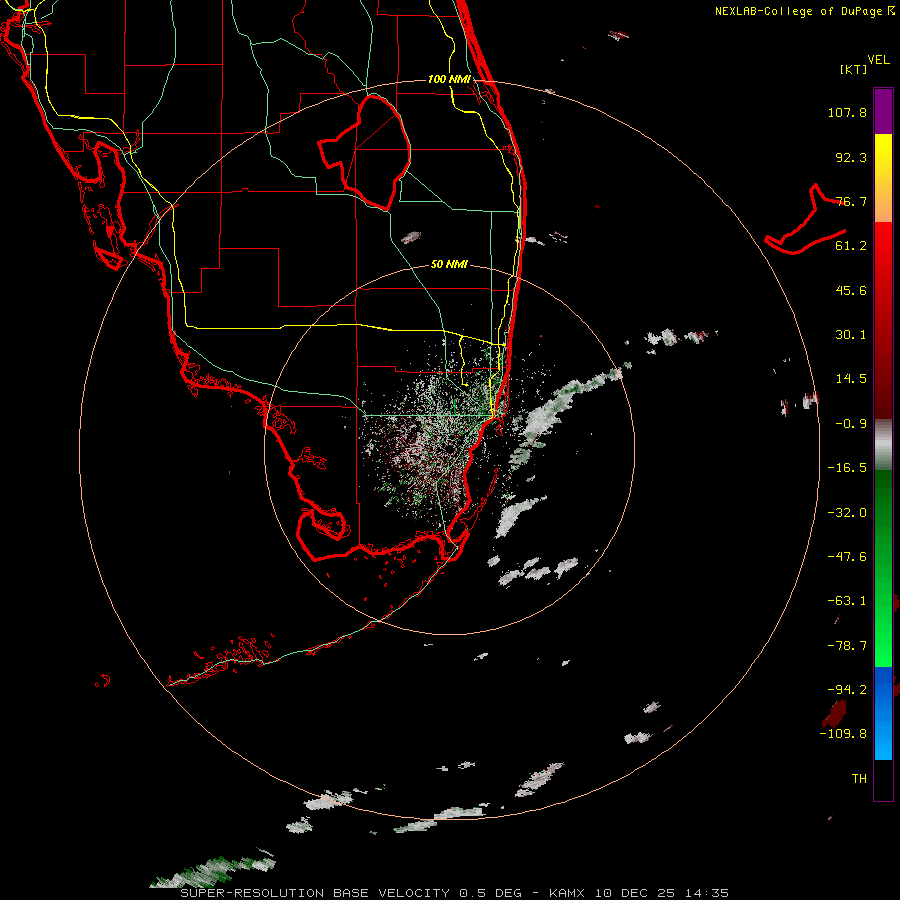Click the blue segment of velocity color bar

click(x=883, y=713)
